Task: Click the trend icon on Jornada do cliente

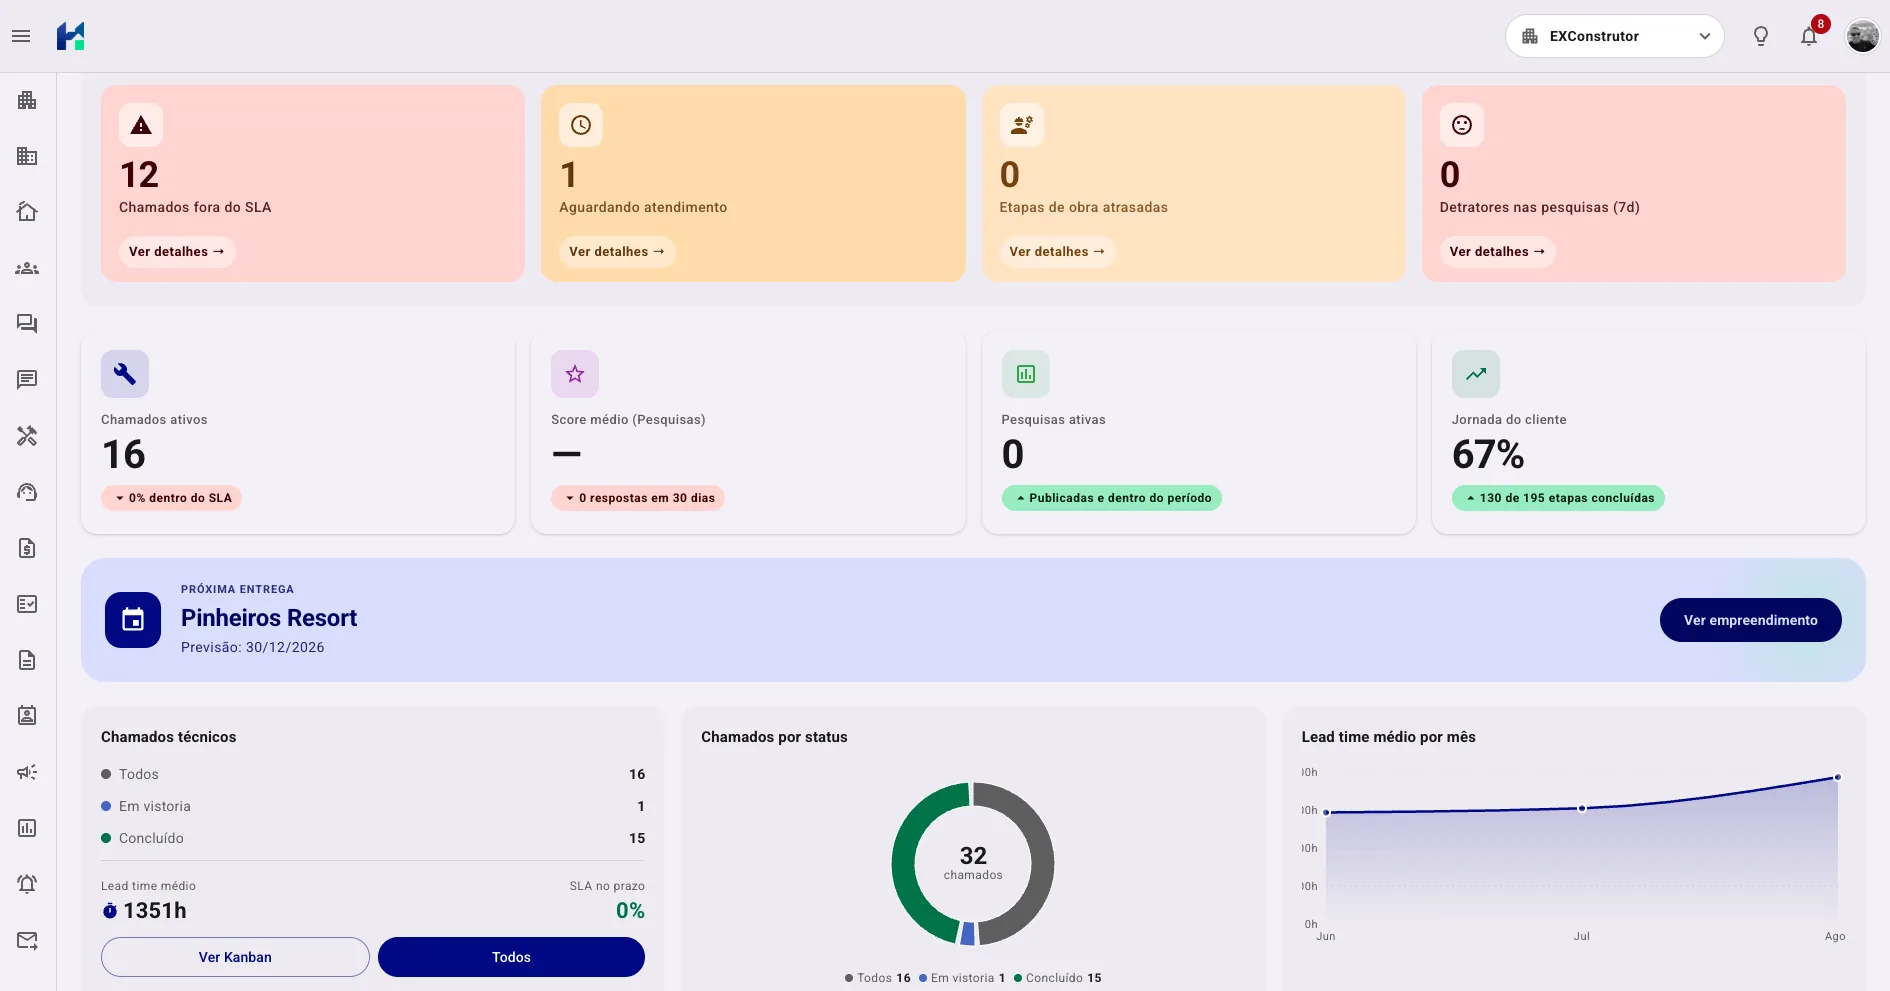Action: 1476,374
